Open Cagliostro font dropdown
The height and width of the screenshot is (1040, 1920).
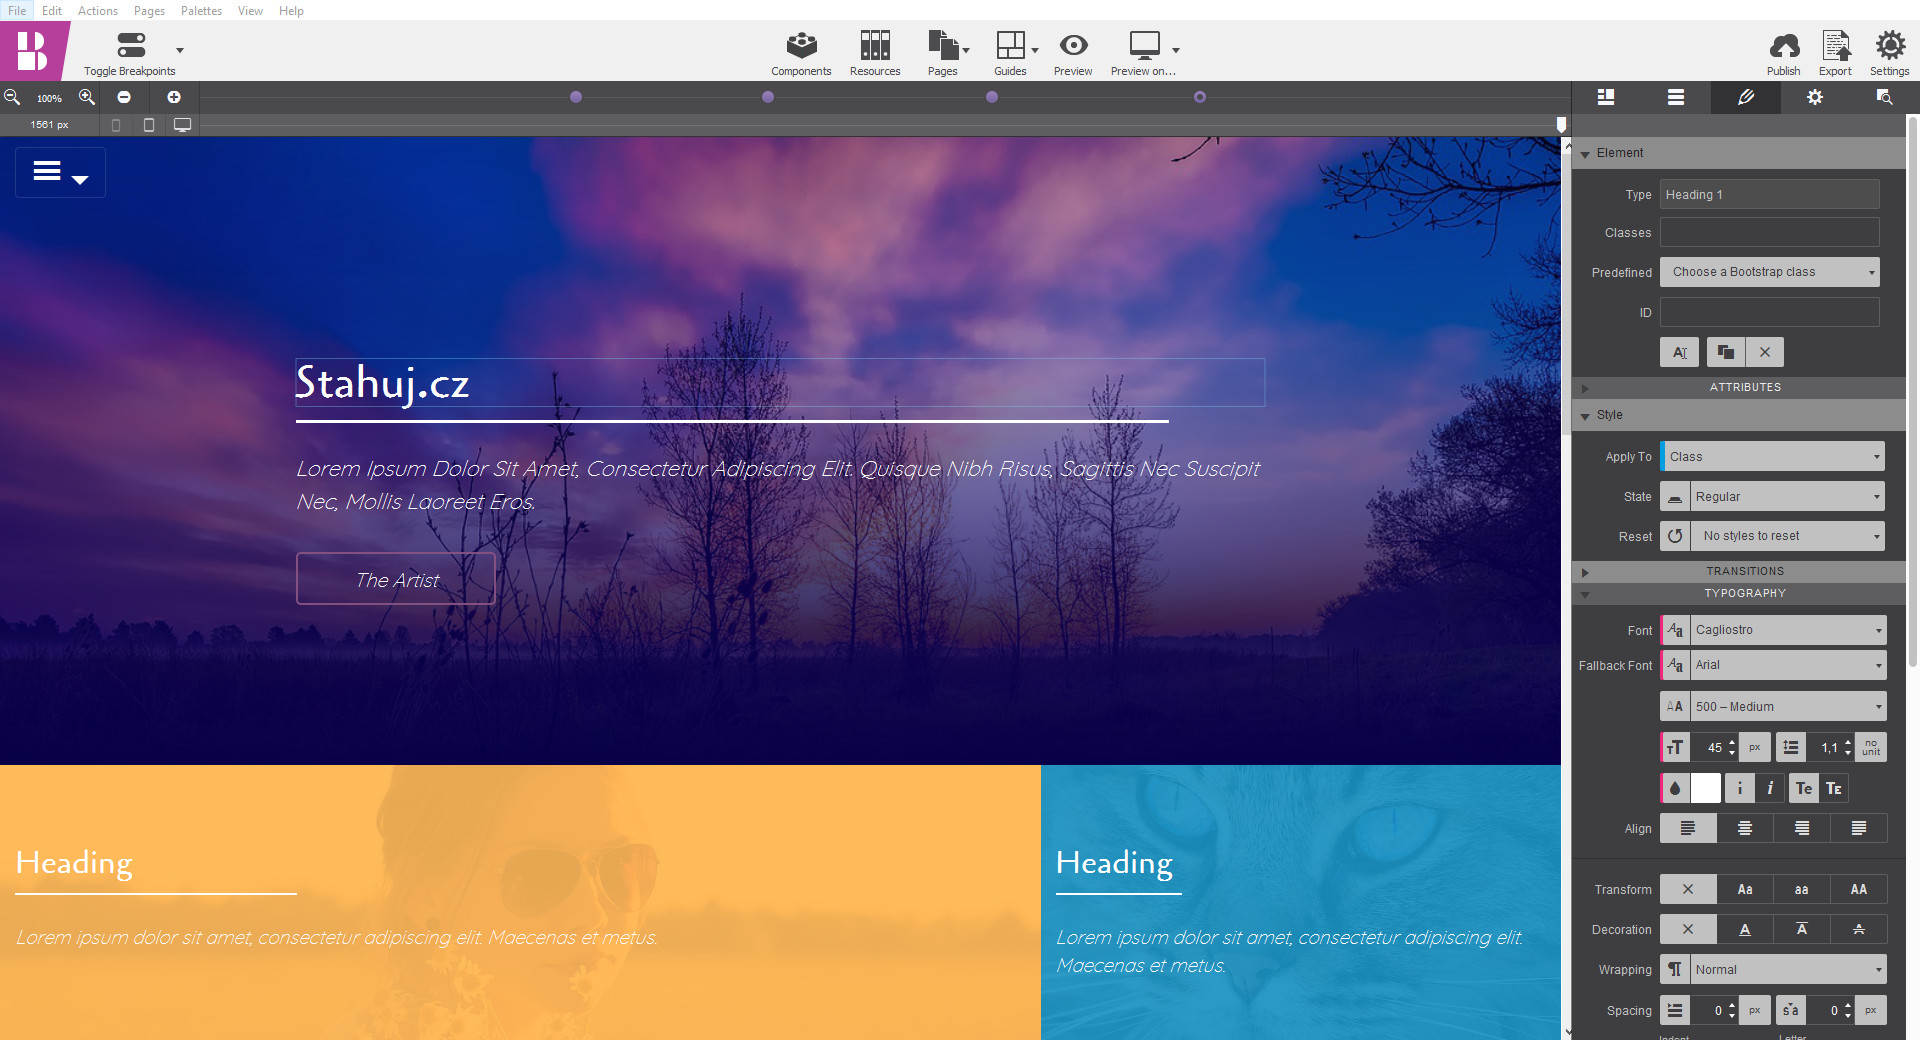coord(1787,630)
